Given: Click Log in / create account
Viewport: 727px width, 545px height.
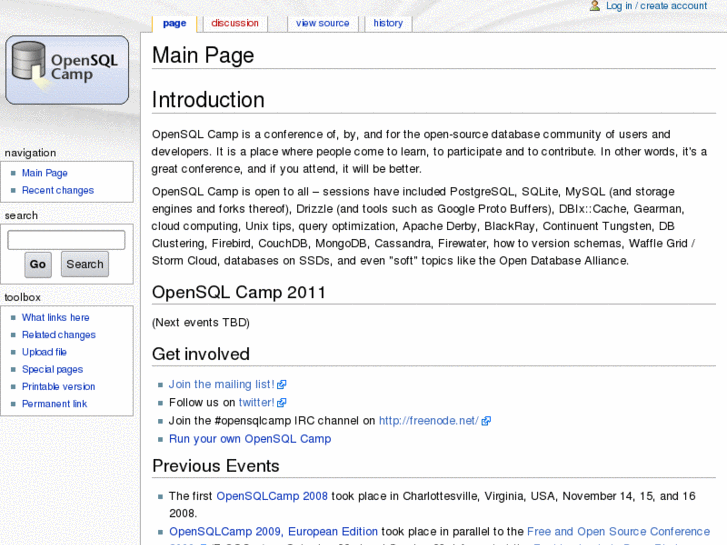Looking at the screenshot, I should pos(657,6).
